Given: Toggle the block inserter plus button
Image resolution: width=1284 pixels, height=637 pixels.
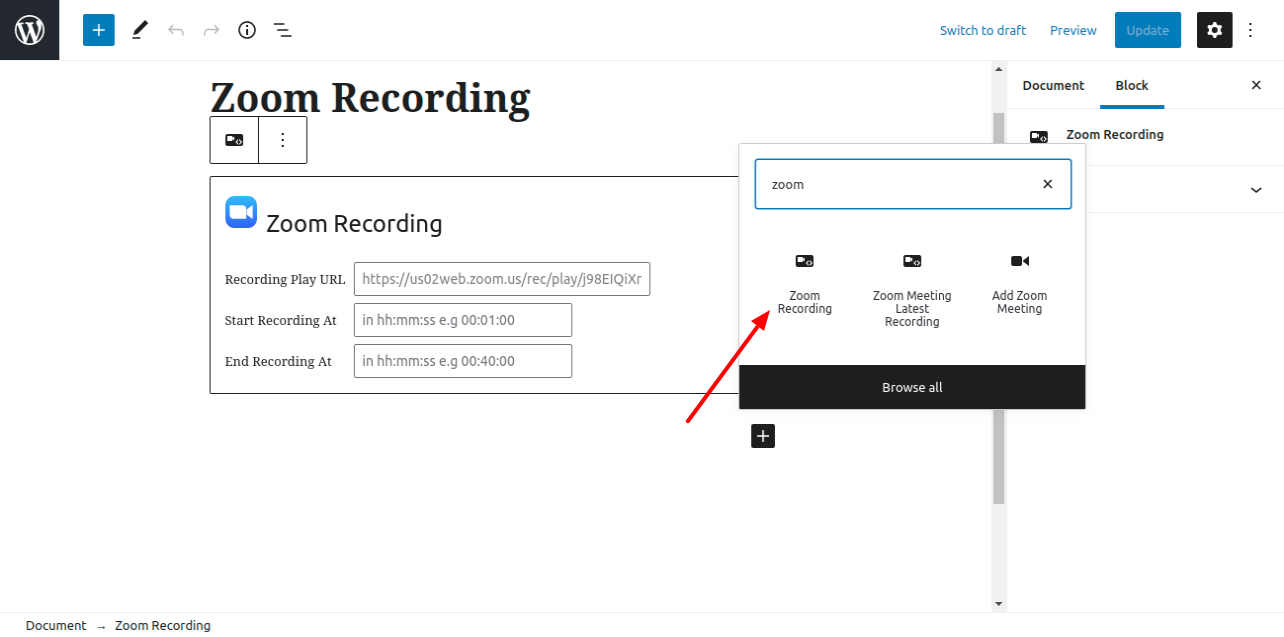Looking at the screenshot, I should point(99,30).
